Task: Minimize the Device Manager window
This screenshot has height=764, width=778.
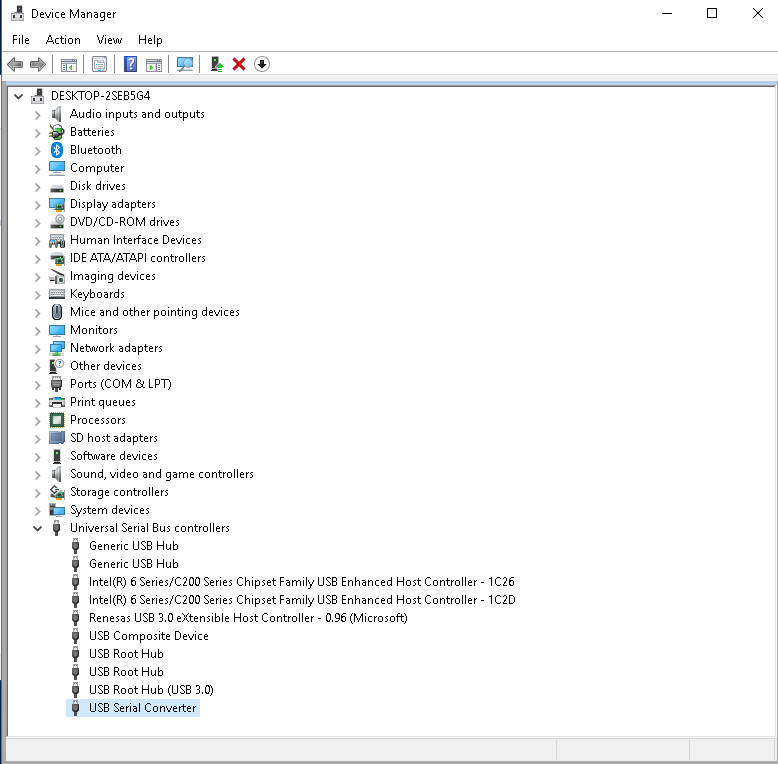Action: tap(667, 13)
